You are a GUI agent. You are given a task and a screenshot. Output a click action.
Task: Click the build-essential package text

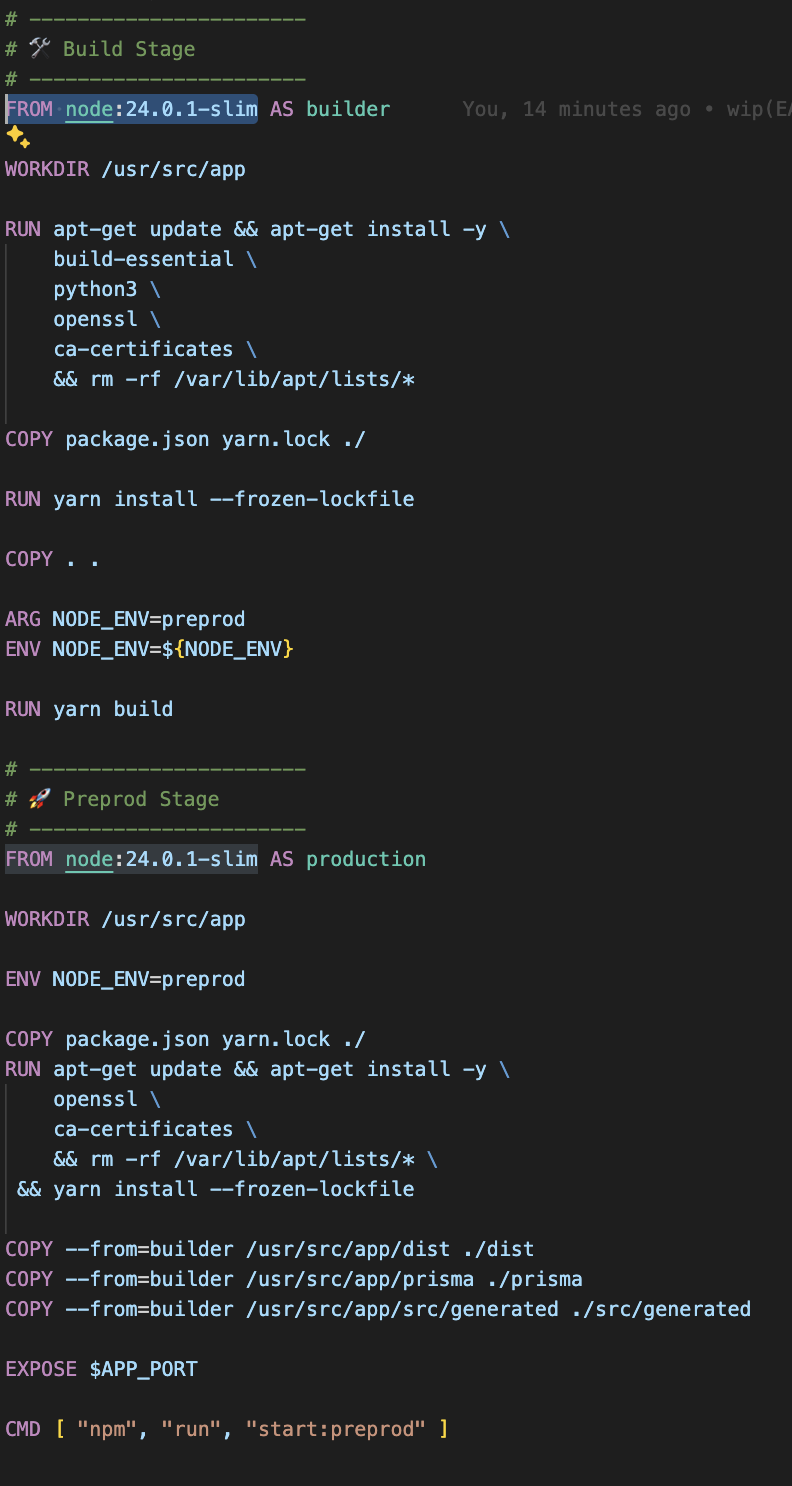click(143, 259)
